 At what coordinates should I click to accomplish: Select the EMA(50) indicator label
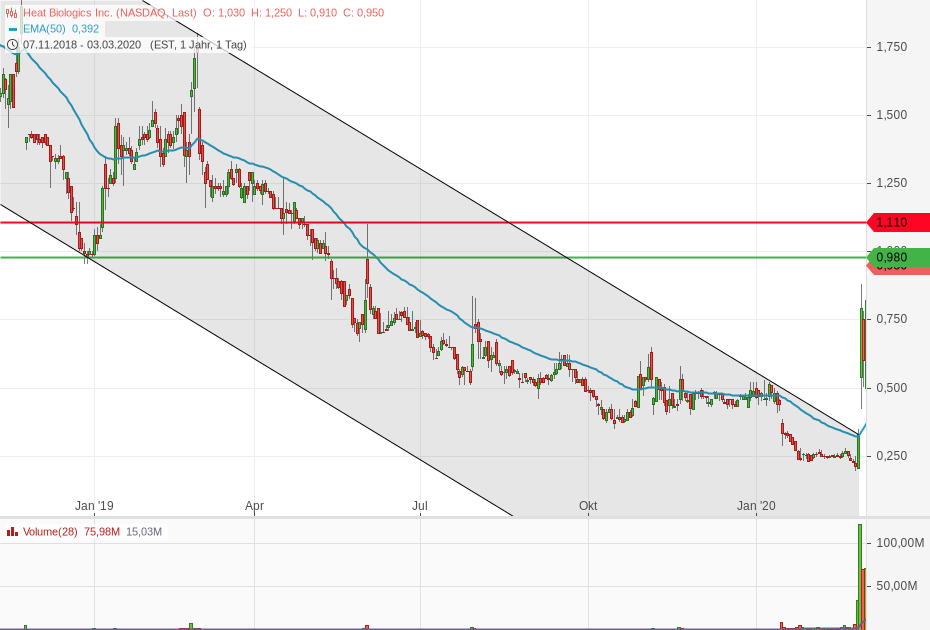(45, 28)
